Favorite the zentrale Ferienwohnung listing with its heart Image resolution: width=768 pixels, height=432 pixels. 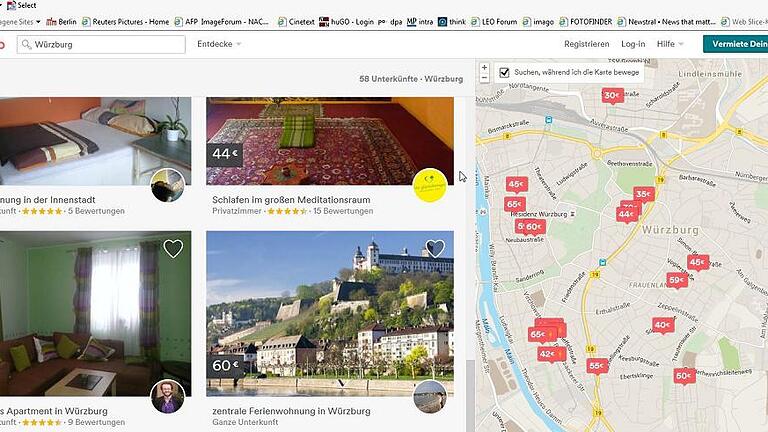click(435, 248)
